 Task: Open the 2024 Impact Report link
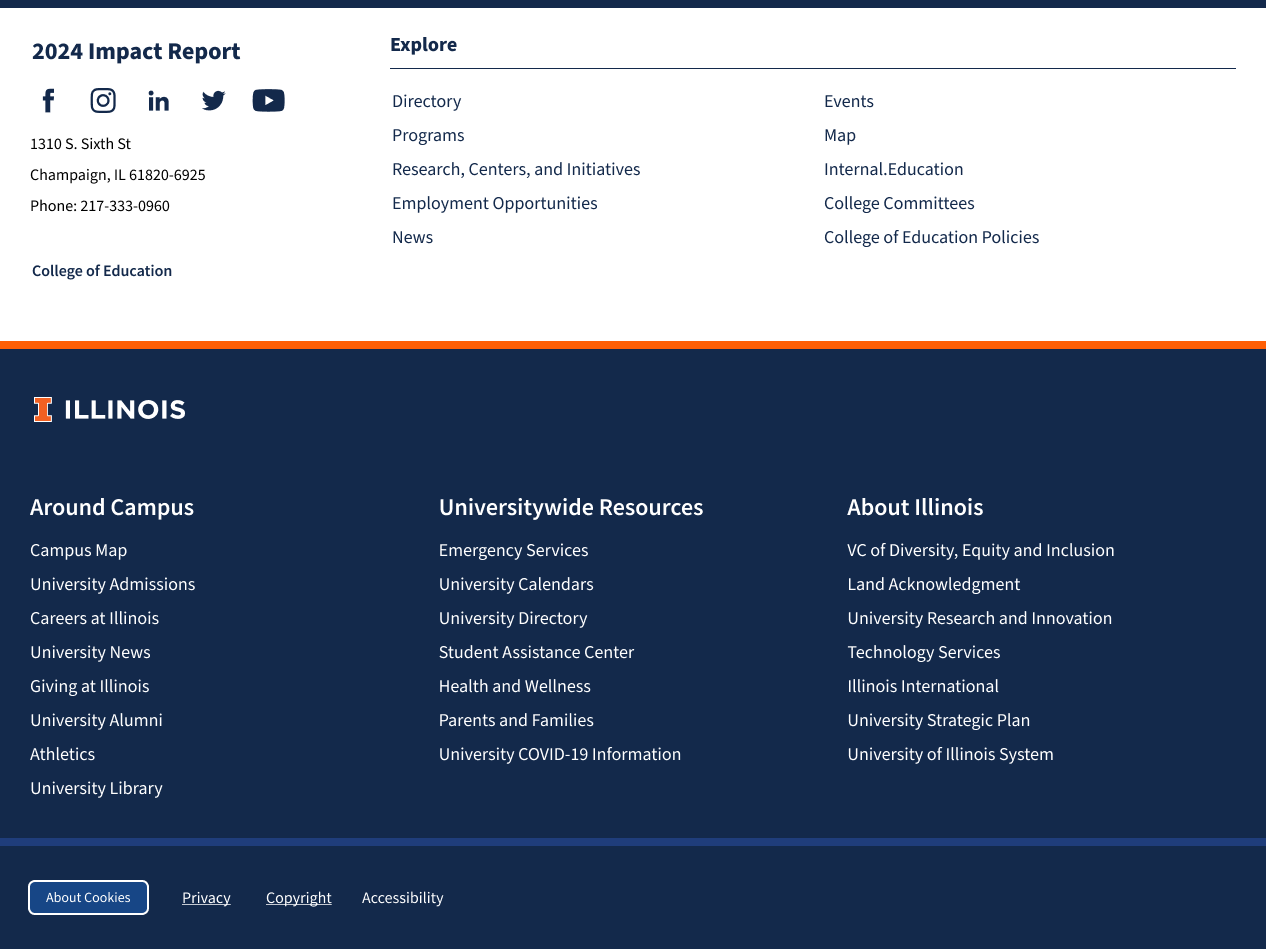pyautogui.click(x=136, y=52)
